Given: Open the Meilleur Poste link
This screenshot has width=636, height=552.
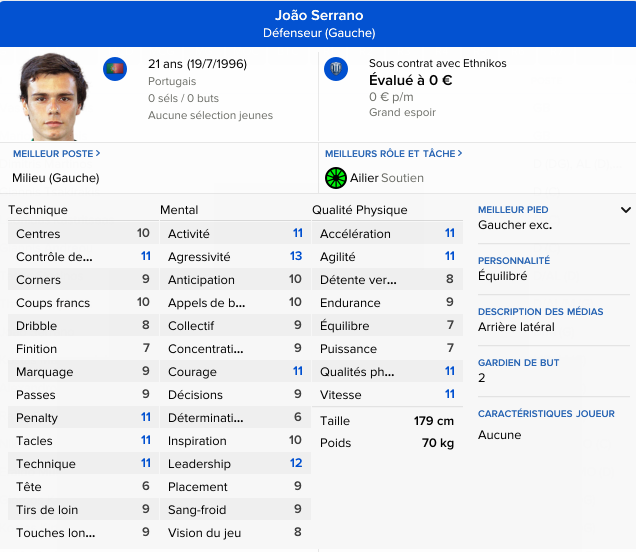Looking at the screenshot, I should click(x=56, y=154).
